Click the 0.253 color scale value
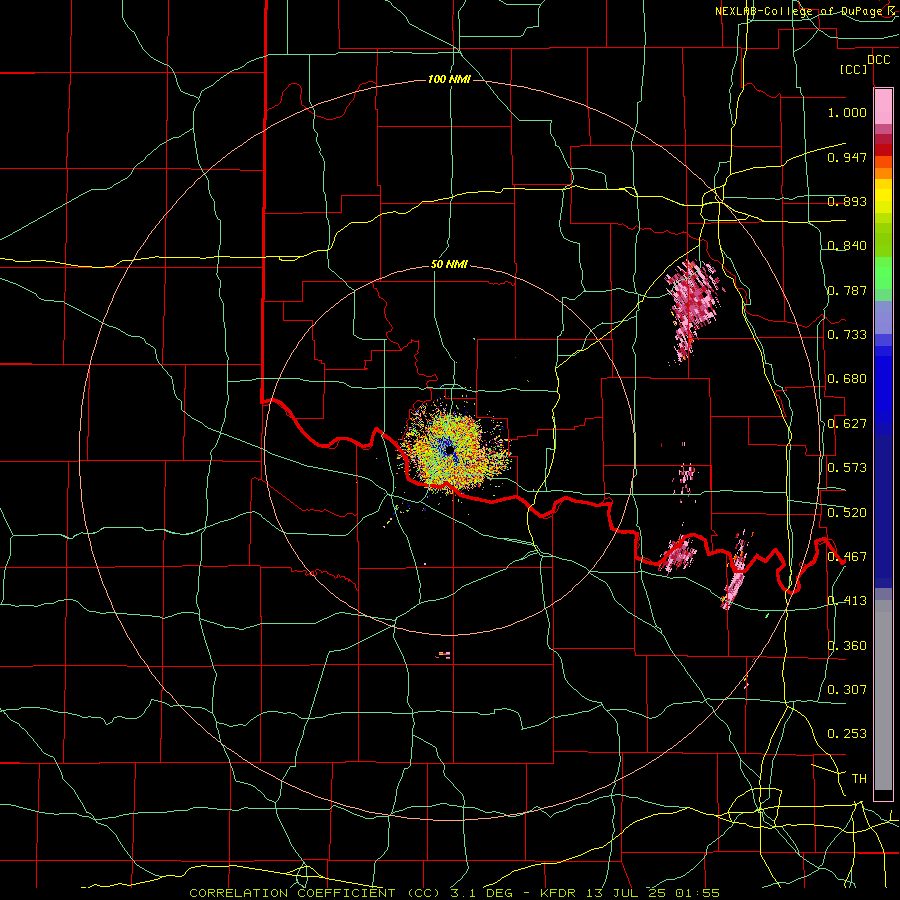This screenshot has width=900, height=900. 847,734
